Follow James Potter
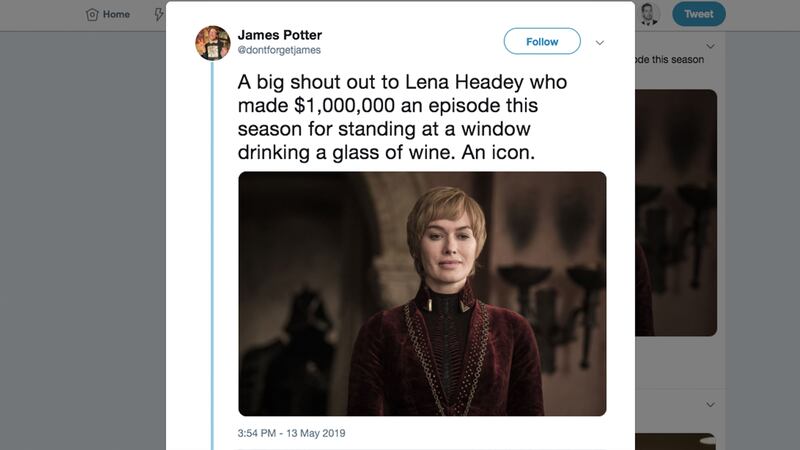 click(x=542, y=42)
